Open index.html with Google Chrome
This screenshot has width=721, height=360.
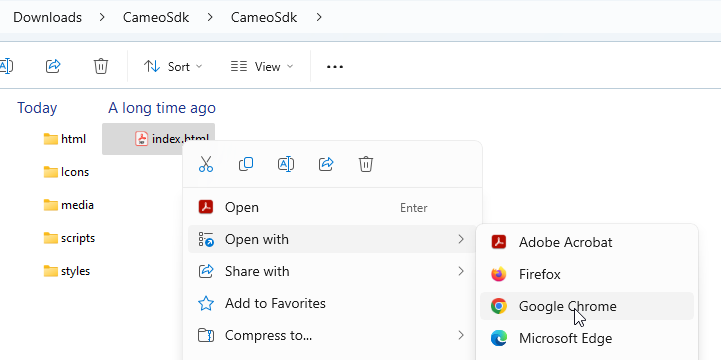tap(587, 306)
